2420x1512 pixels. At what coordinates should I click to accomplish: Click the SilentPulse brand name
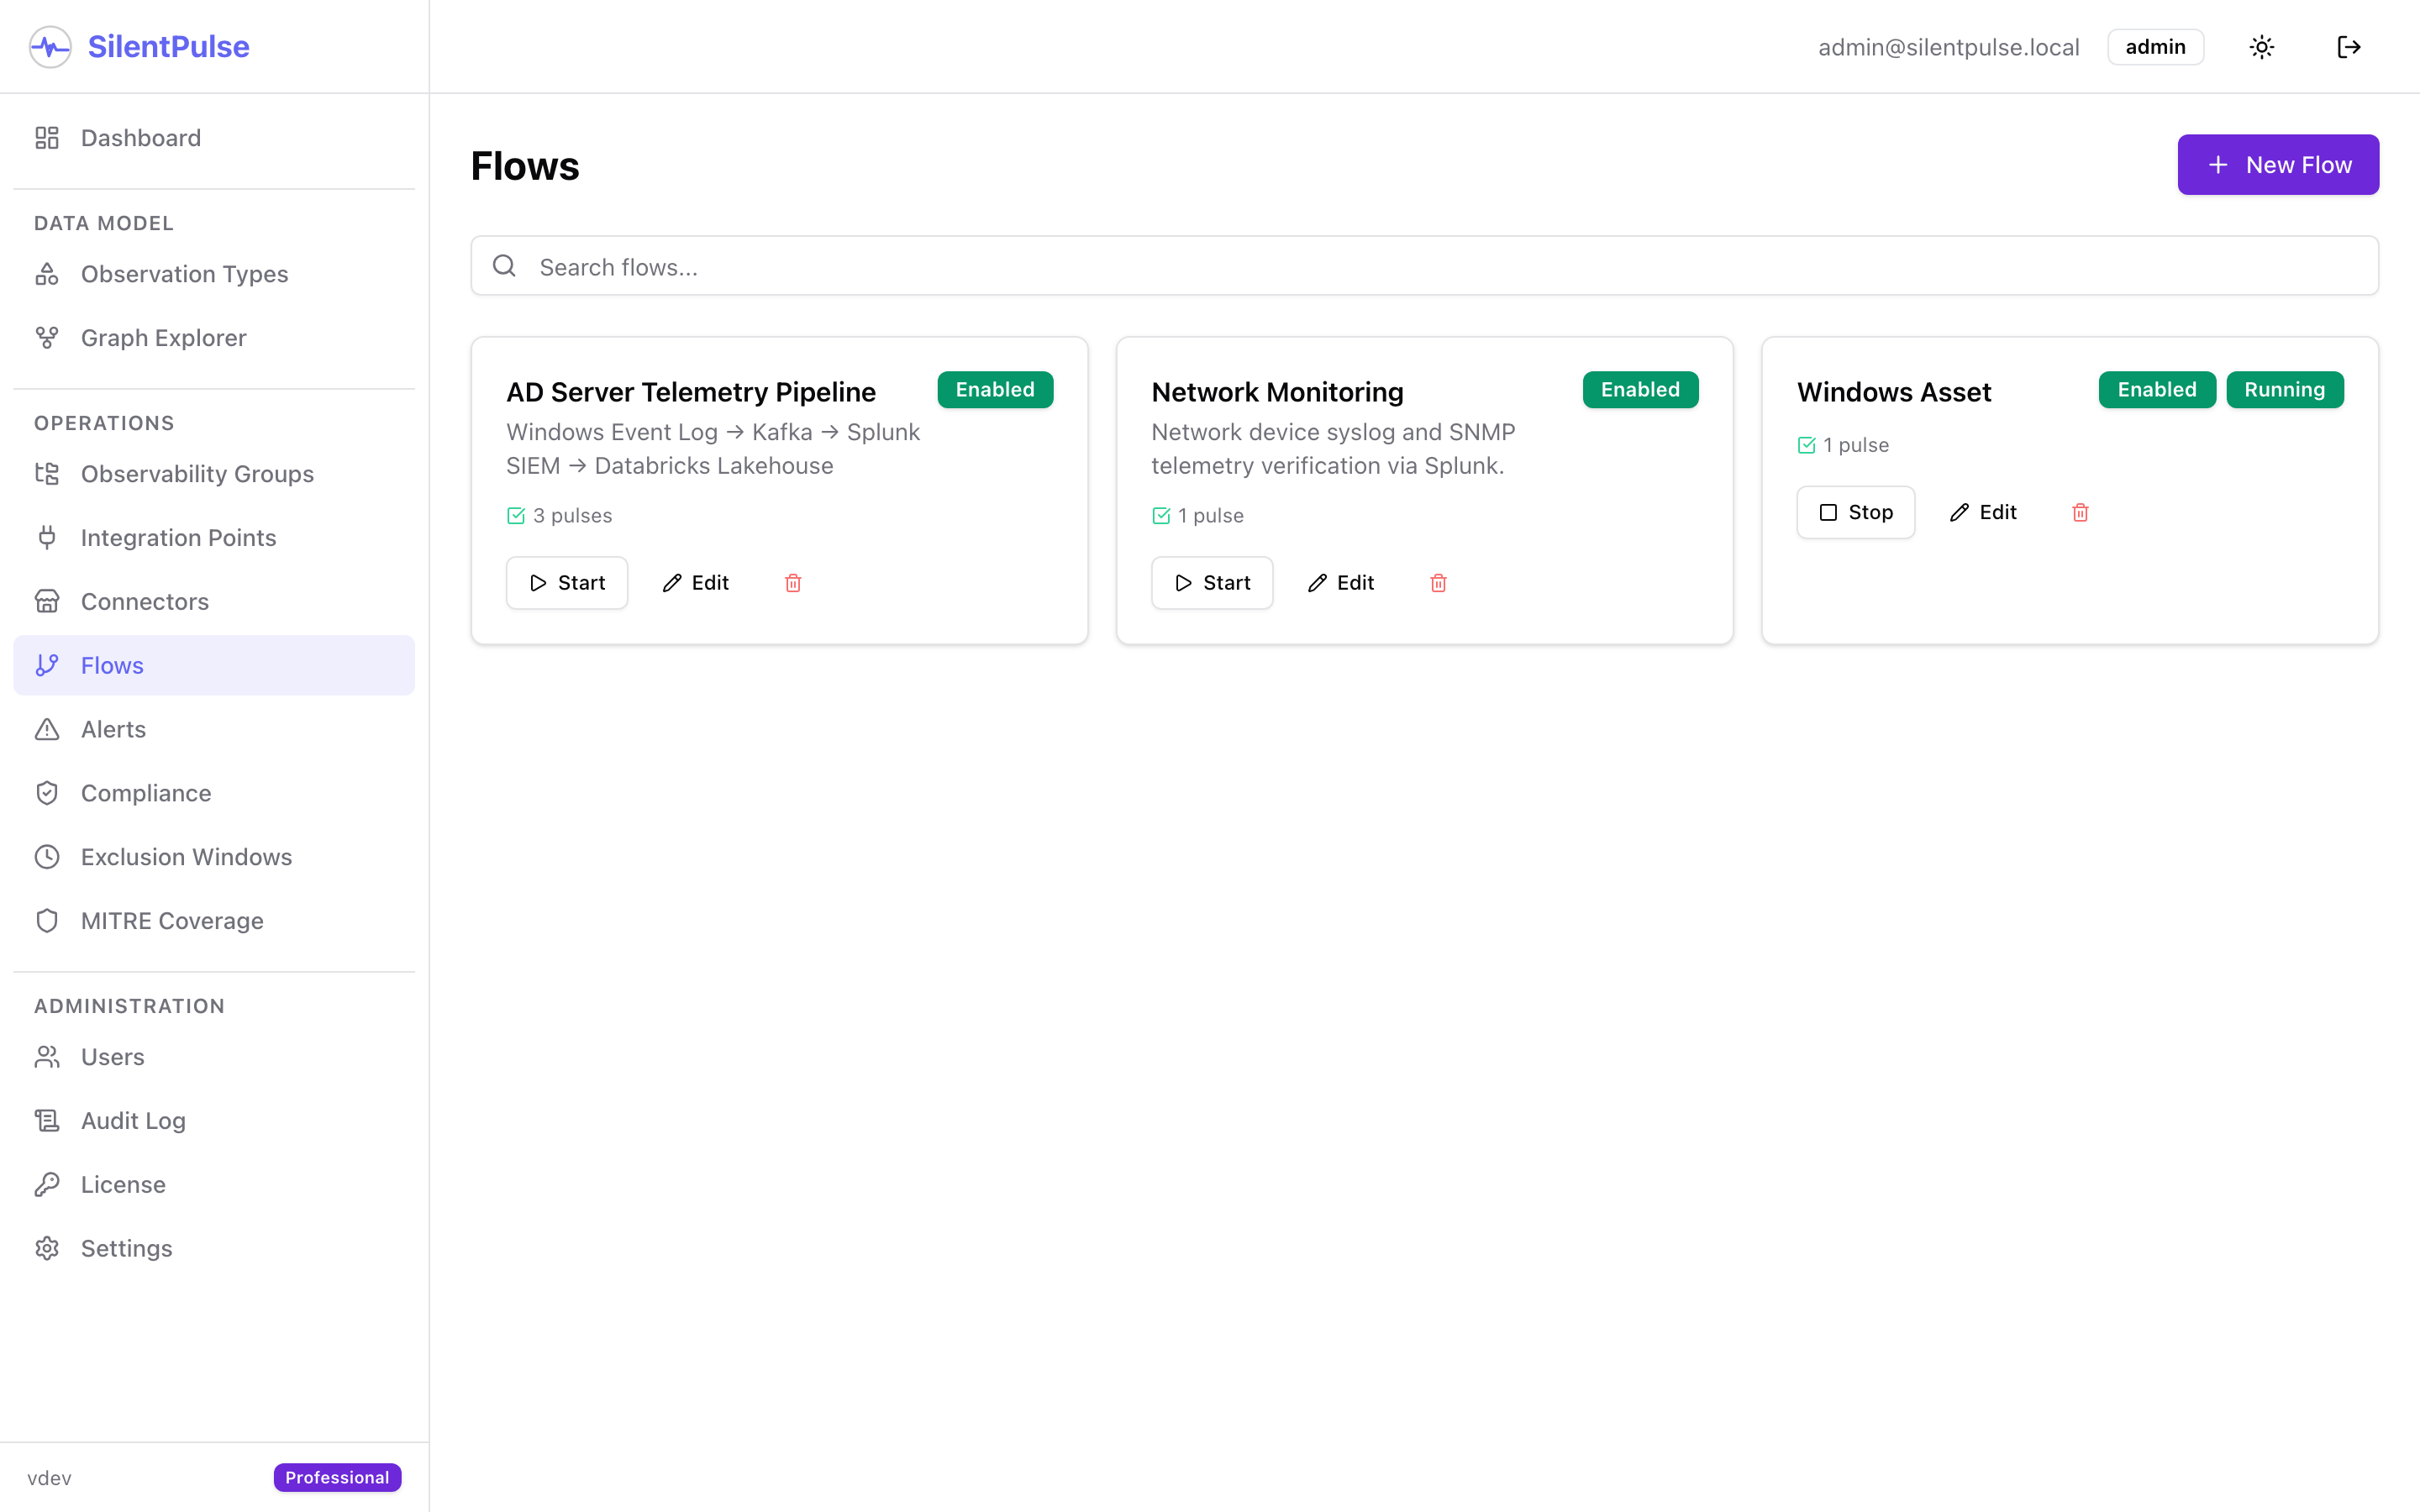(x=169, y=47)
